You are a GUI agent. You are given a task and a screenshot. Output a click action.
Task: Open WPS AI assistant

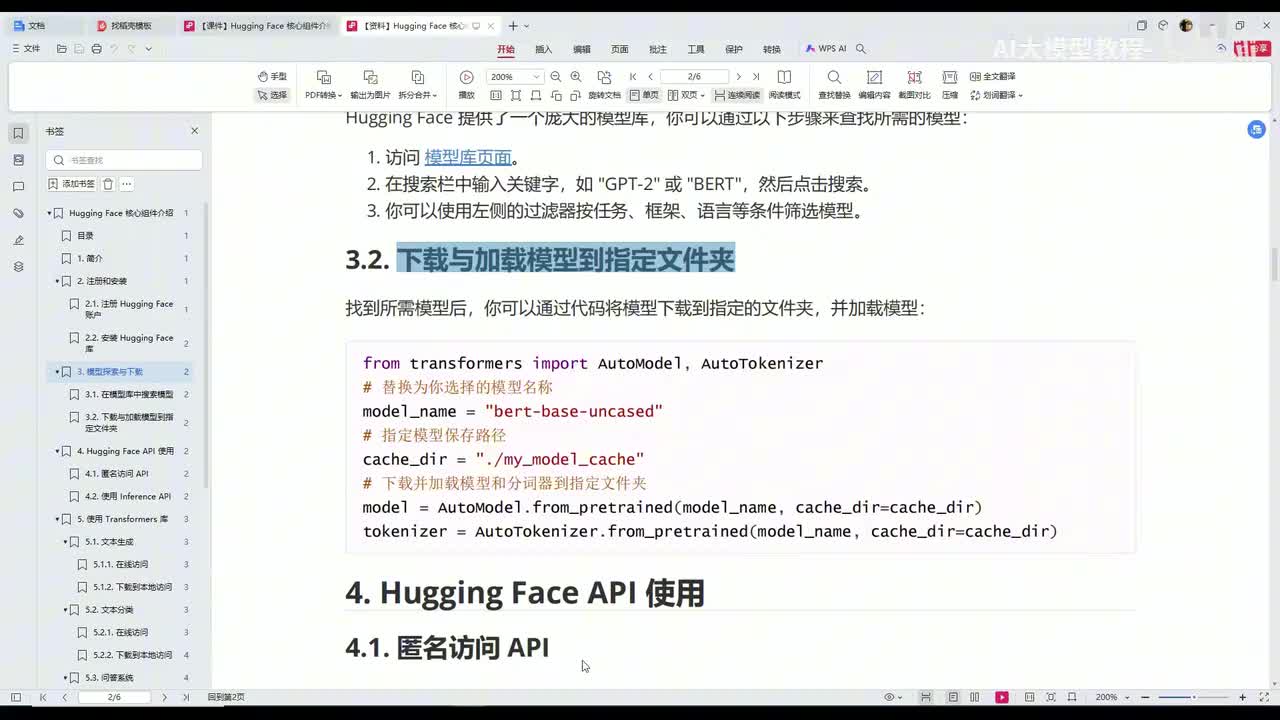[826, 49]
